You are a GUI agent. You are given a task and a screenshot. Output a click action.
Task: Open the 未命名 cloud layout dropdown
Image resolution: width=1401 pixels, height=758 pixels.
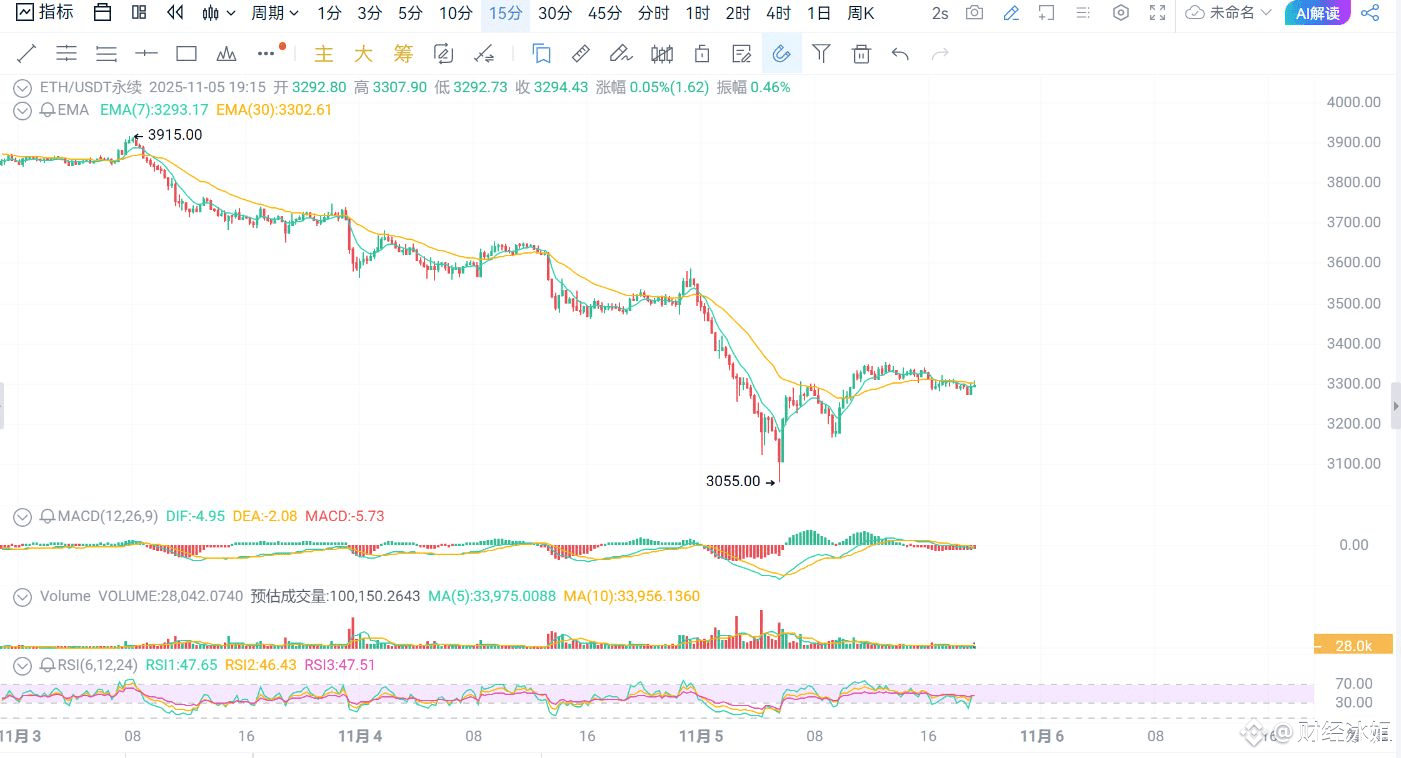(1229, 13)
